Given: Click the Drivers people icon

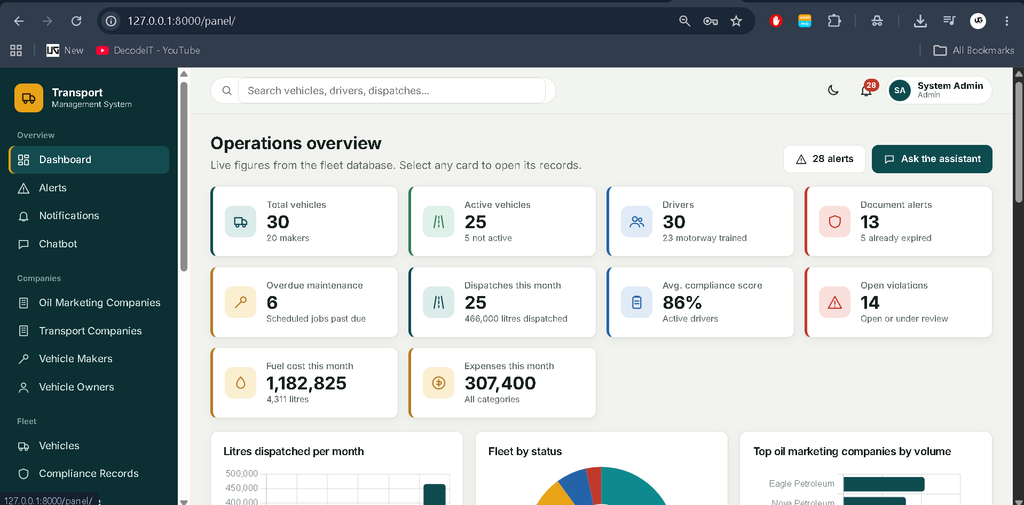Looking at the screenshot, I should (x=637, y=221).
